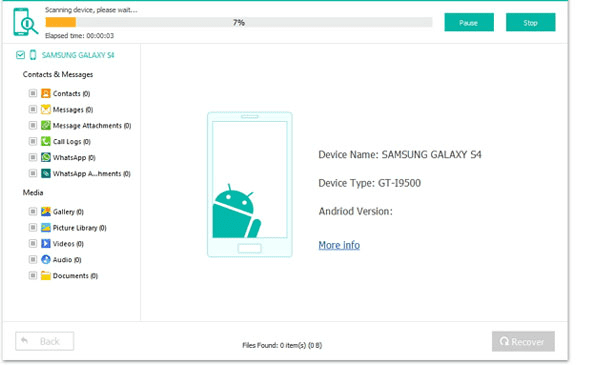This screenshot has width=600, height=365.
Task: Check the Picture Library checkbox
Action: (33, 228)
